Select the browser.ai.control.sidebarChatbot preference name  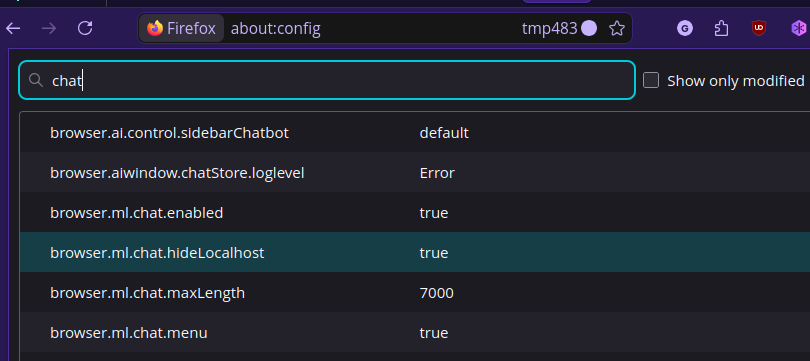click(169, 133)
